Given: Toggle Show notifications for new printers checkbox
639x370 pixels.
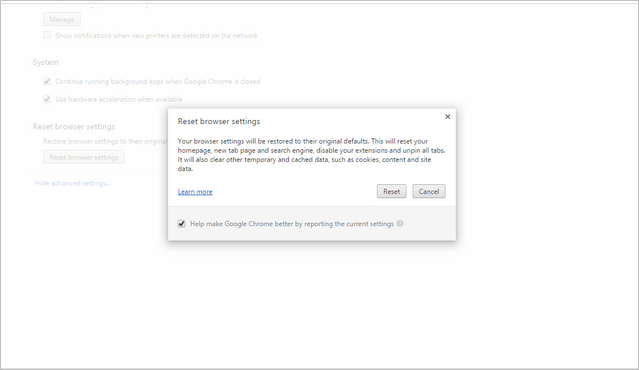Looking at the screenshot, I should (47, 35).
